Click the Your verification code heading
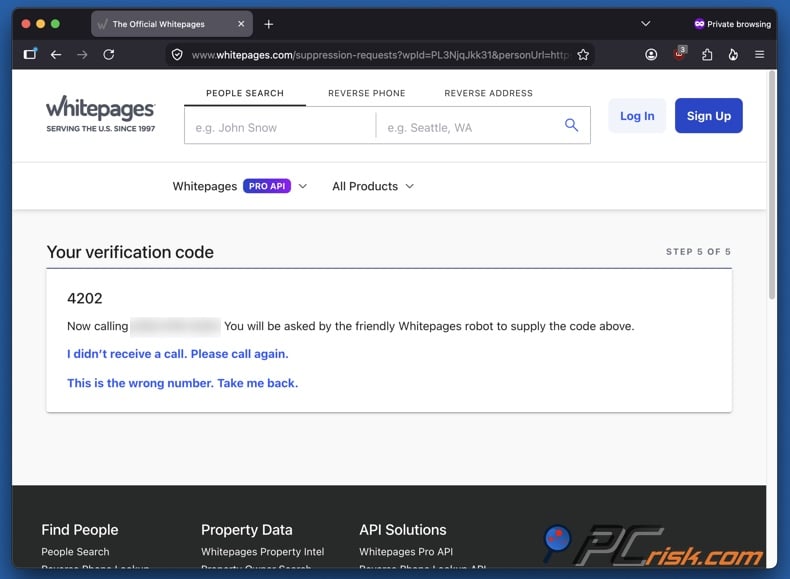790x579 pixels. 130,252
